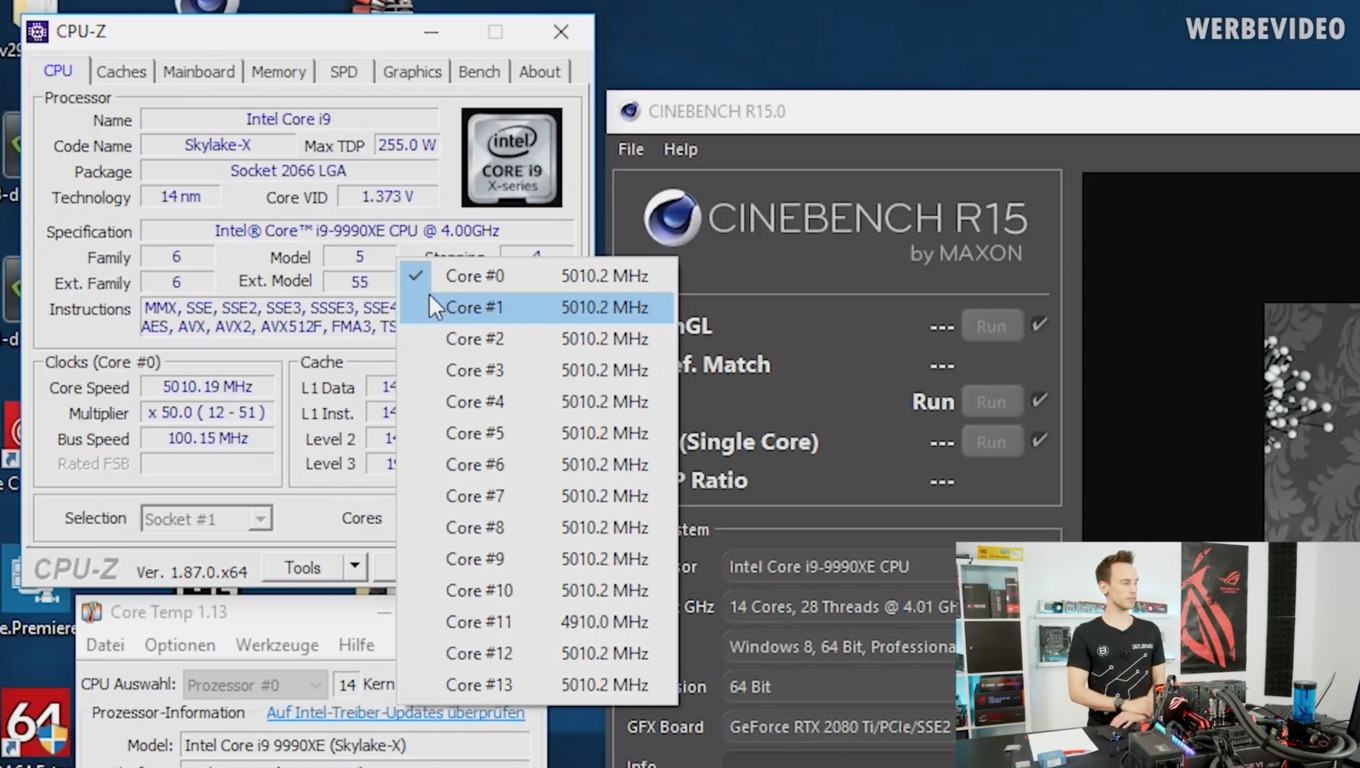Click the Auf Intel-Treiber-Updates überprüfen link
This screenshot has width=1360, height=768.
coord(395,713)
